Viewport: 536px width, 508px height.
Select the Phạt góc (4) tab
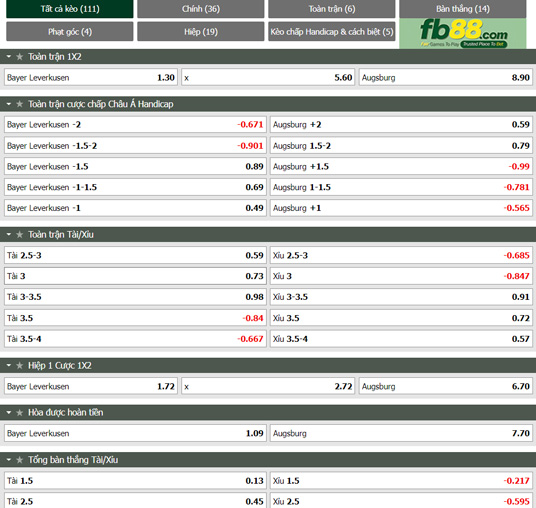click(70, 31)
